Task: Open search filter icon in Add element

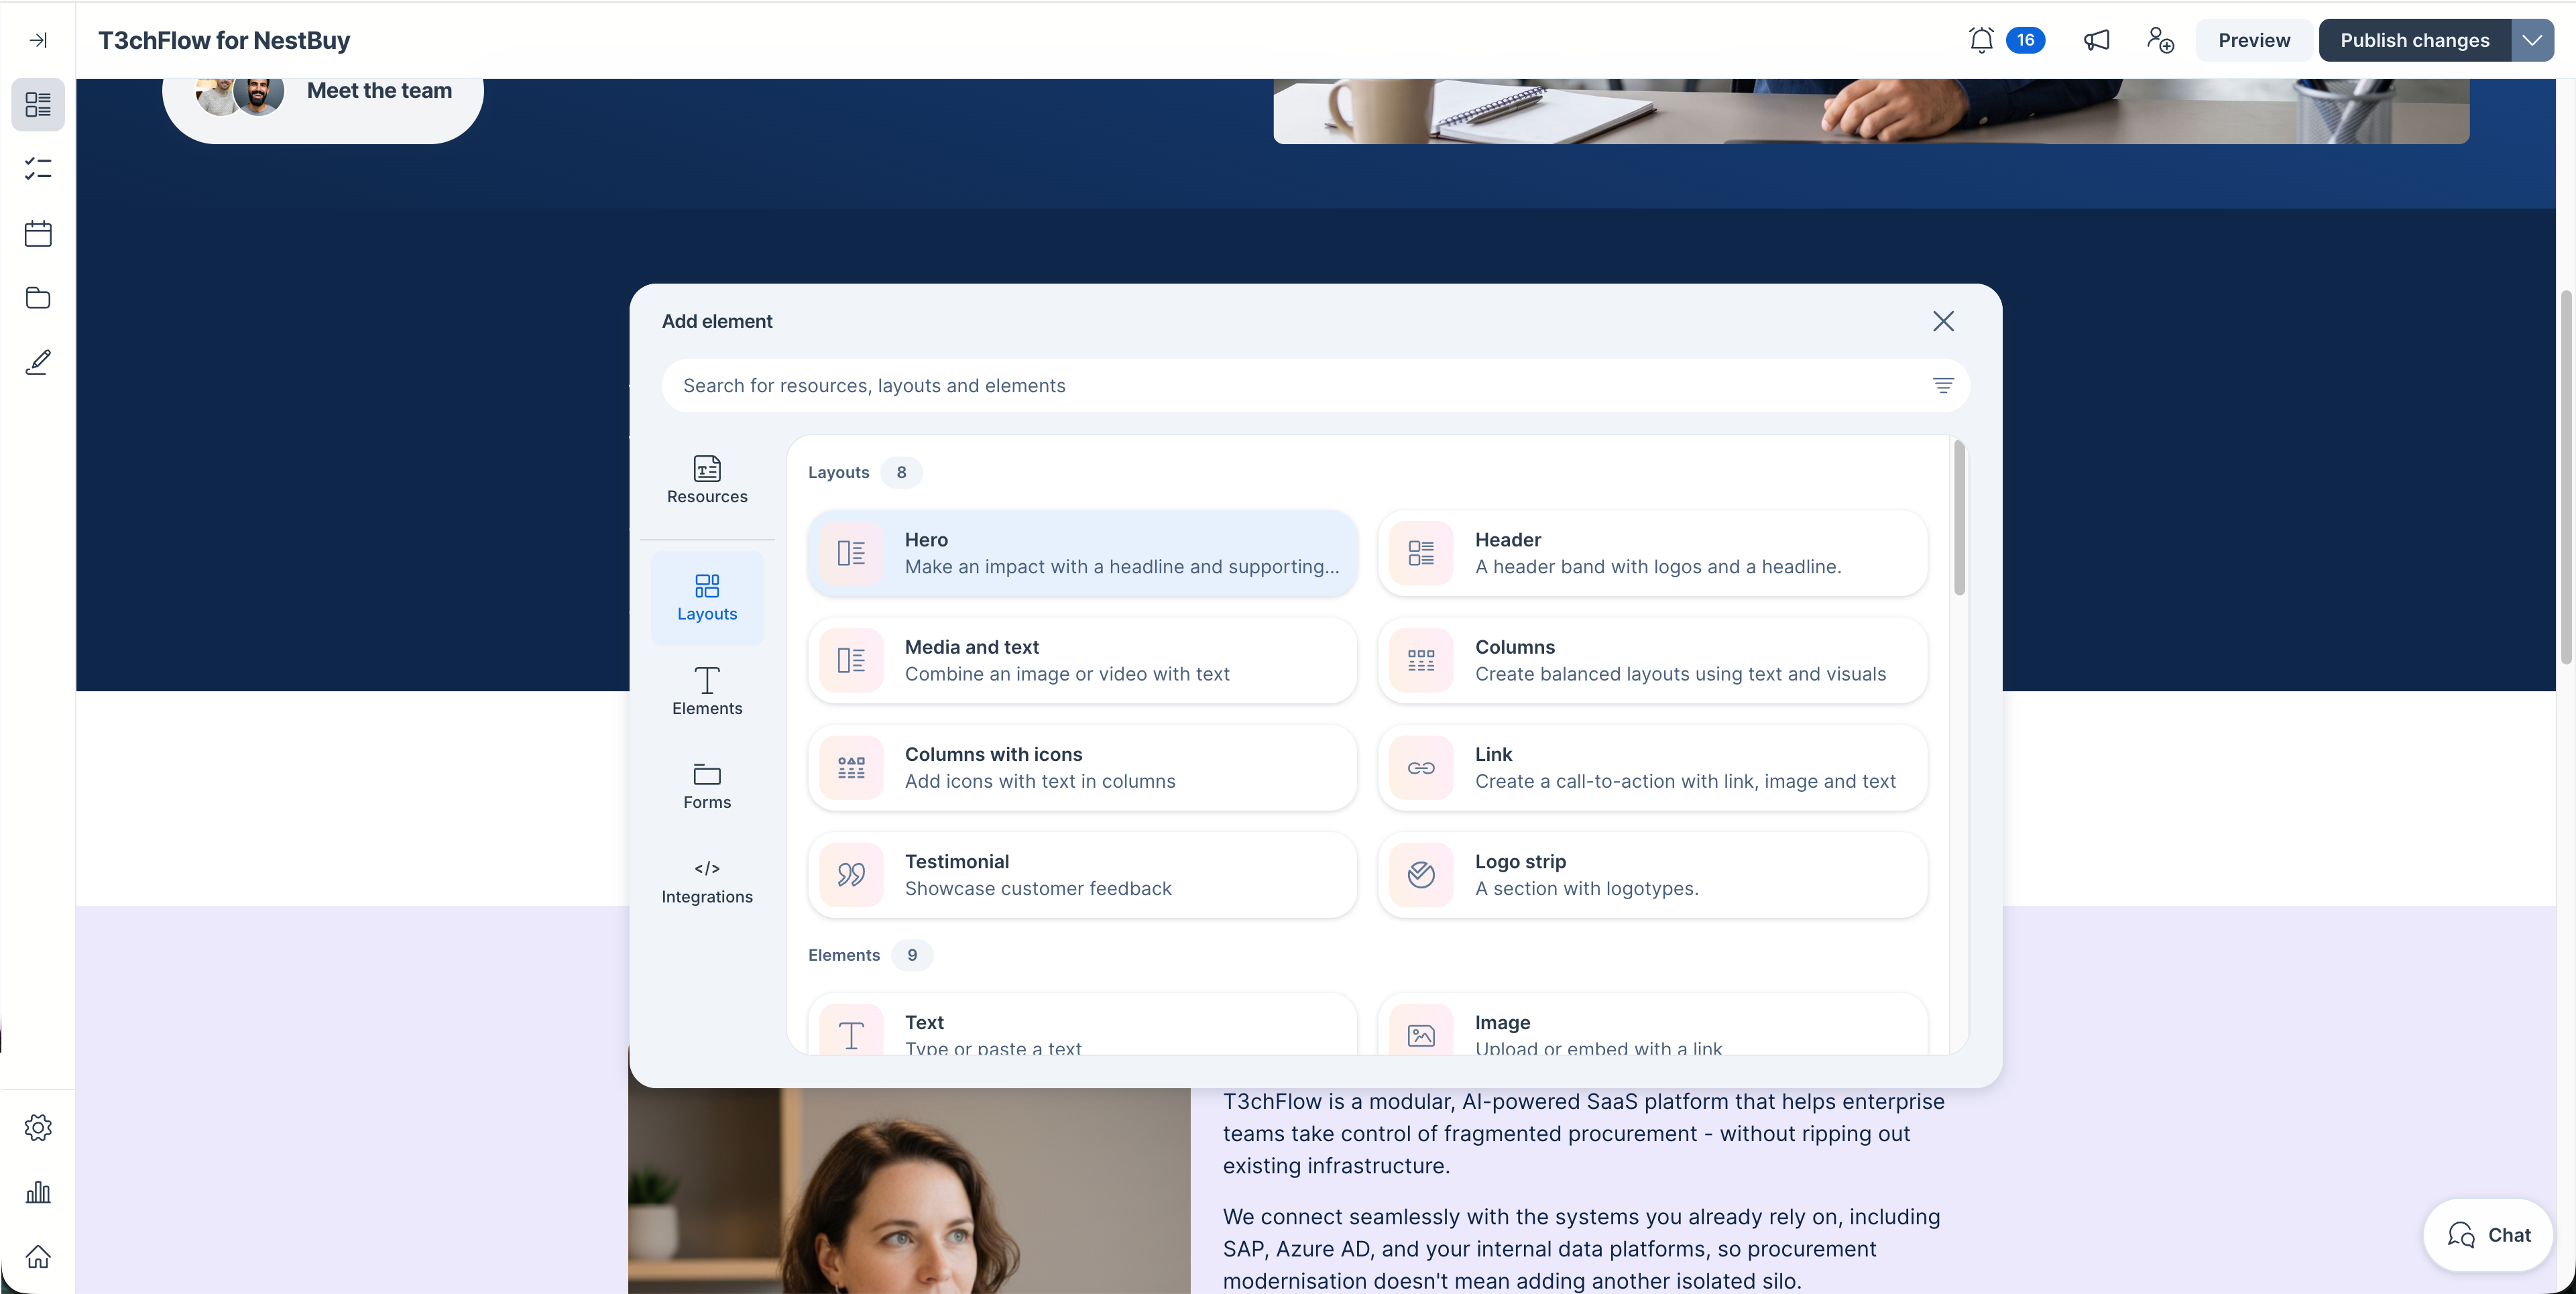Action: pos(1942,385)
